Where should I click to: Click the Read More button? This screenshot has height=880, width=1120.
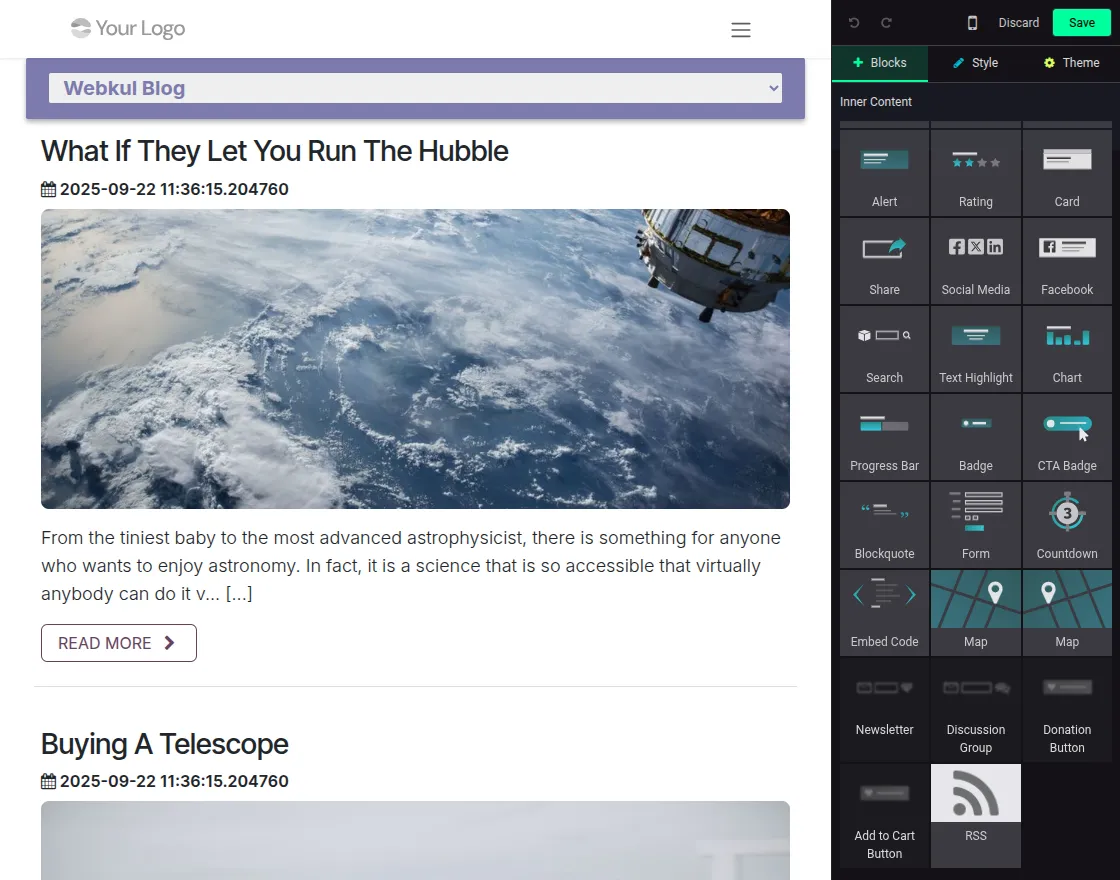tap(119, 643)
